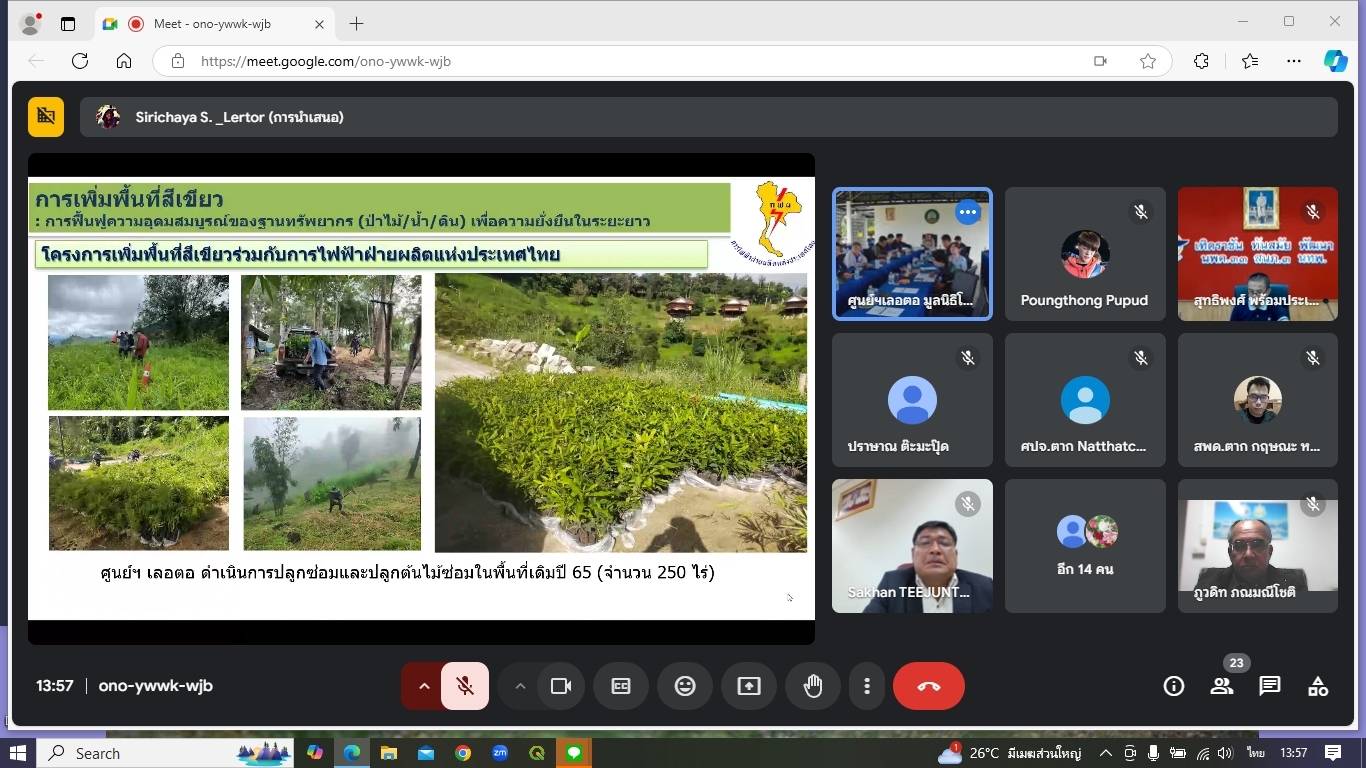Viewport: 1366px width, 768px height.
Task: Select the ปราชาณ participant tile
Action: [912, 400]
